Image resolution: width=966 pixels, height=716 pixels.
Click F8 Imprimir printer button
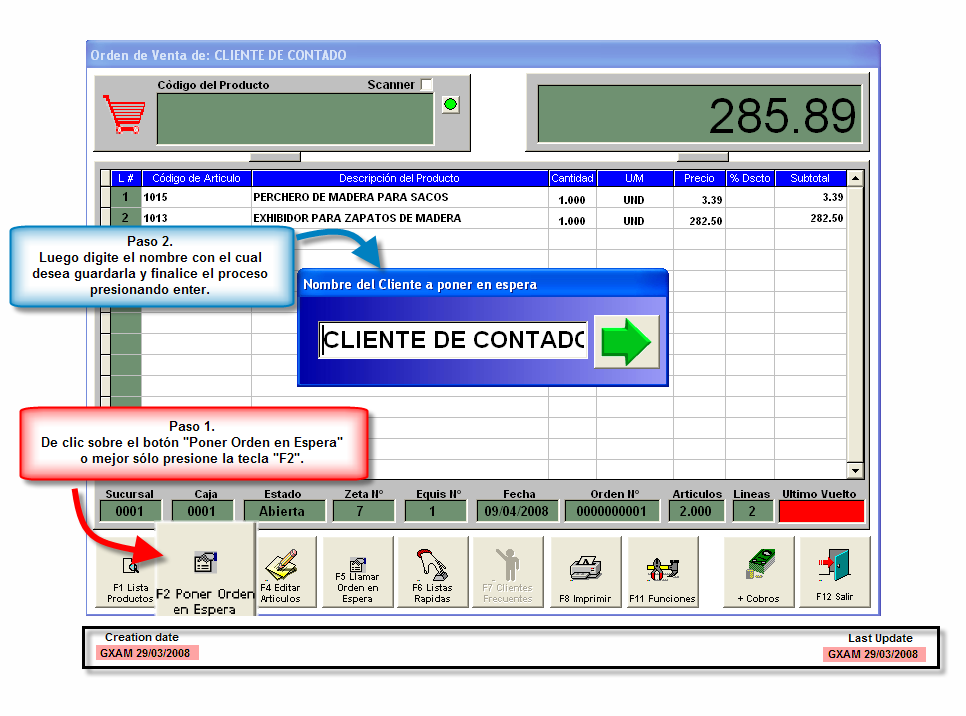click(585, 572)
